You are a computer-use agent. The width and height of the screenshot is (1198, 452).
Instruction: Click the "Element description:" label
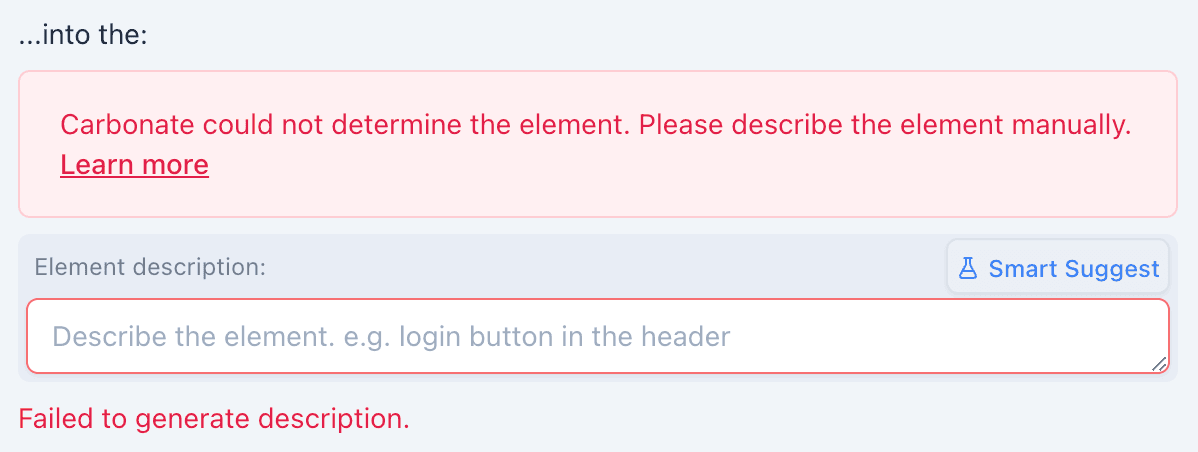click(150, 267)
